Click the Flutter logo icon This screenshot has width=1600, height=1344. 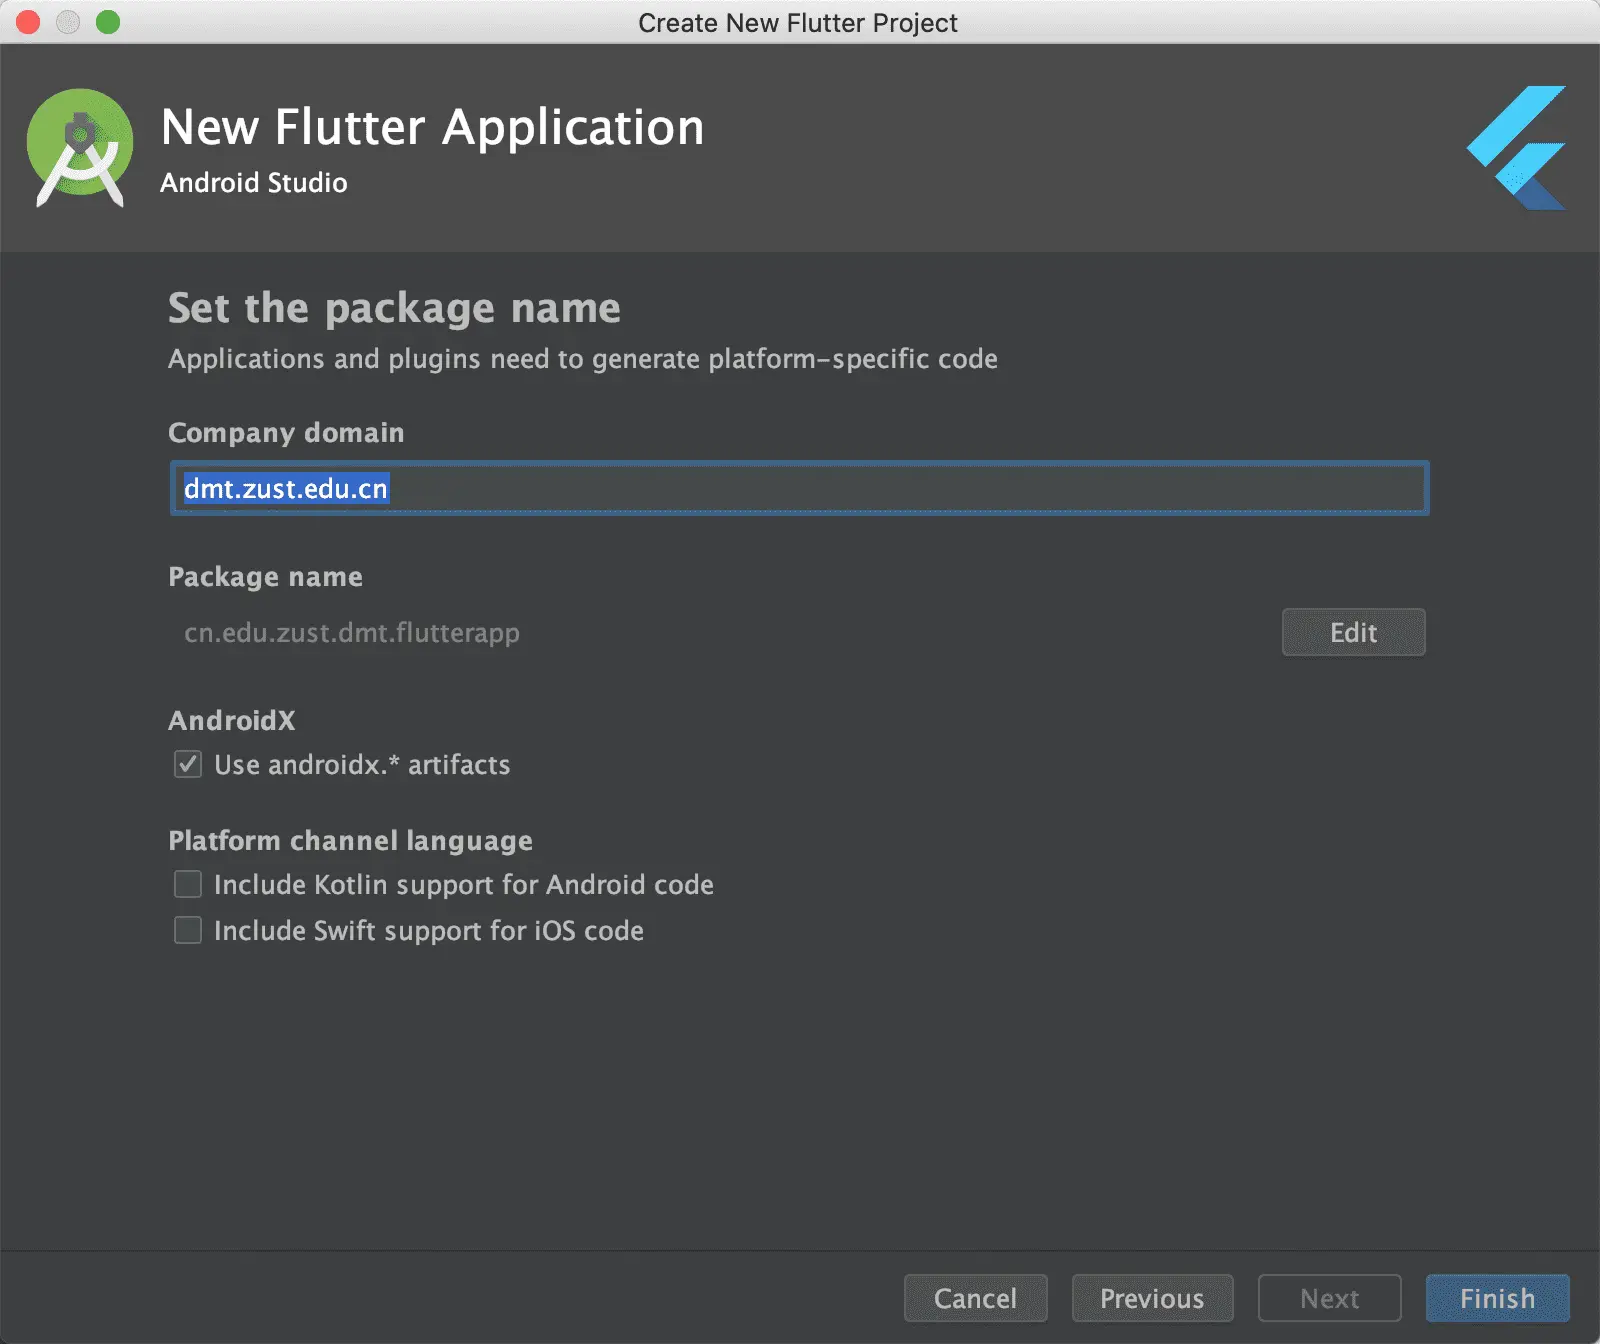[x=1517, y=148]
